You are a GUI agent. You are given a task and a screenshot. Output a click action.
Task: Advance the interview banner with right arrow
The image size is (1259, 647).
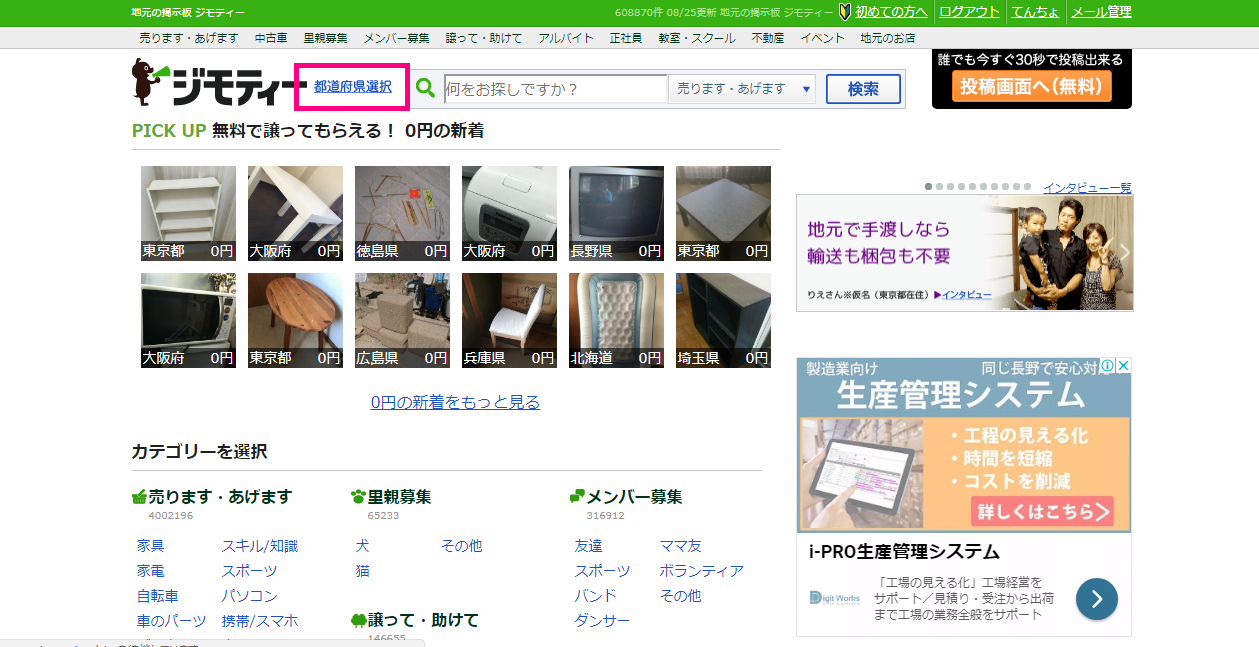pos(1124,252)
